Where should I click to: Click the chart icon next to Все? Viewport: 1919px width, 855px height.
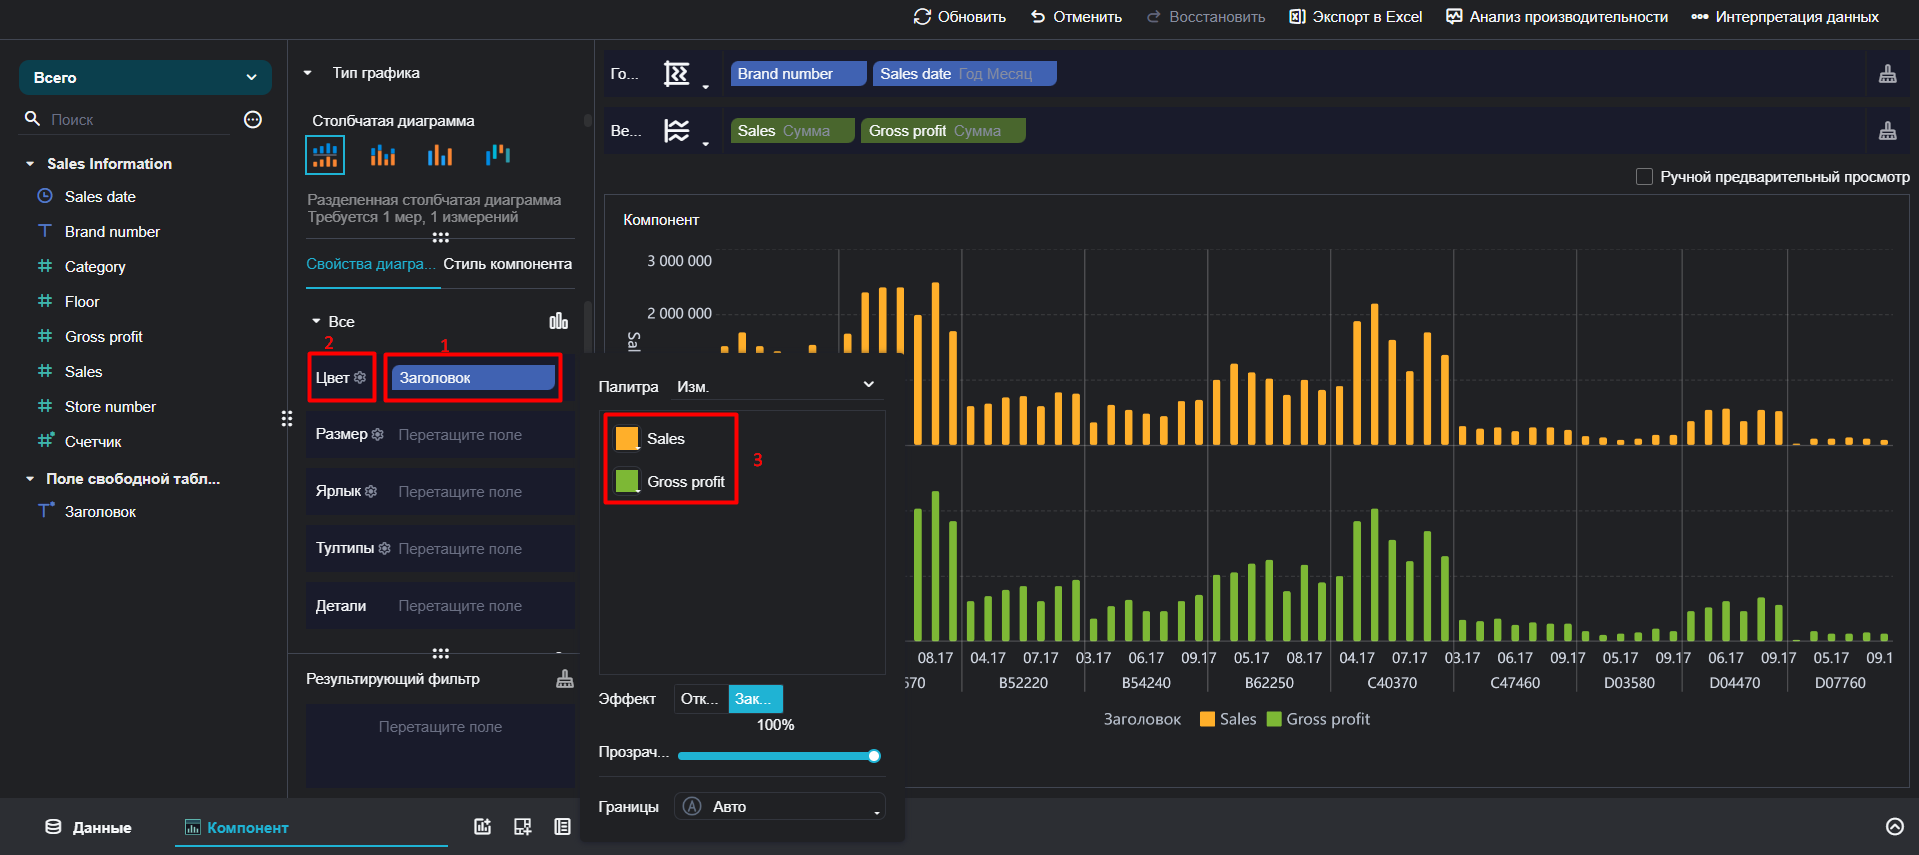559,321
